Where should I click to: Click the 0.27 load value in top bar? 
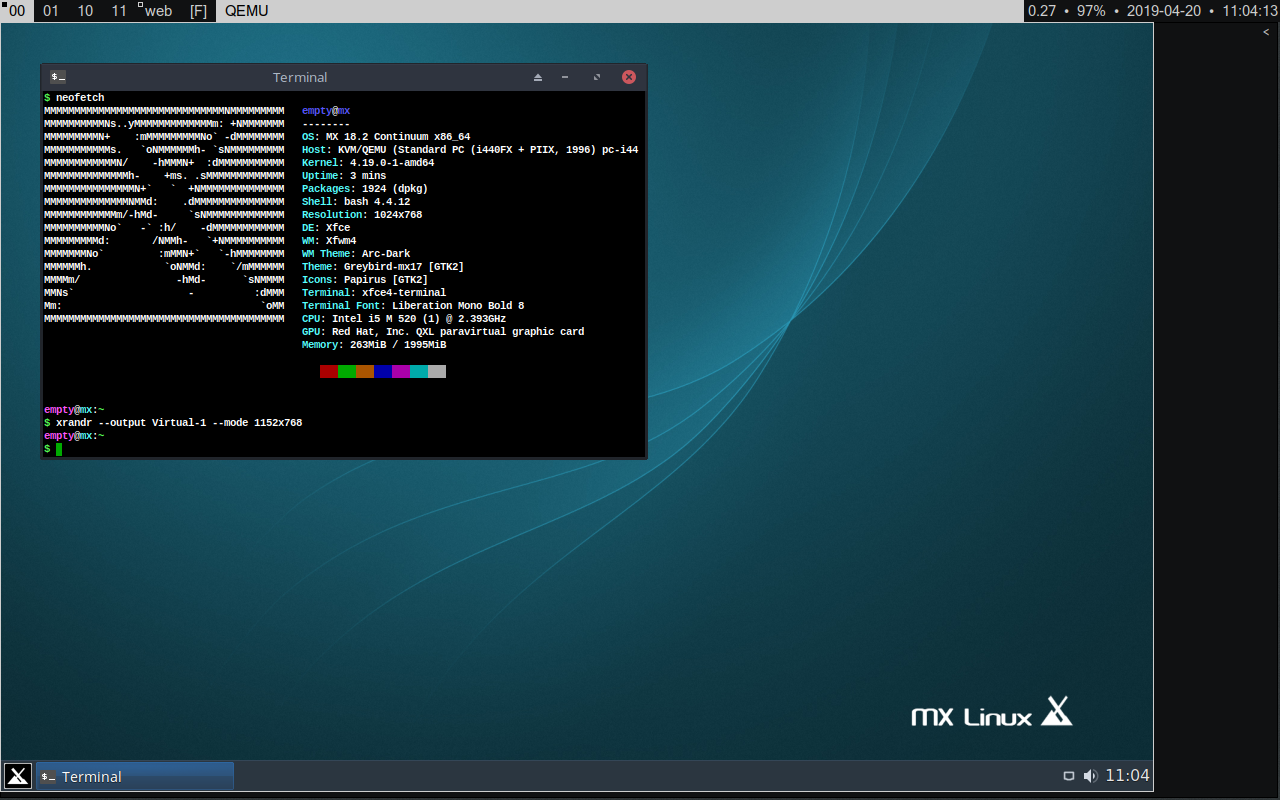[x=1042, y=11]
